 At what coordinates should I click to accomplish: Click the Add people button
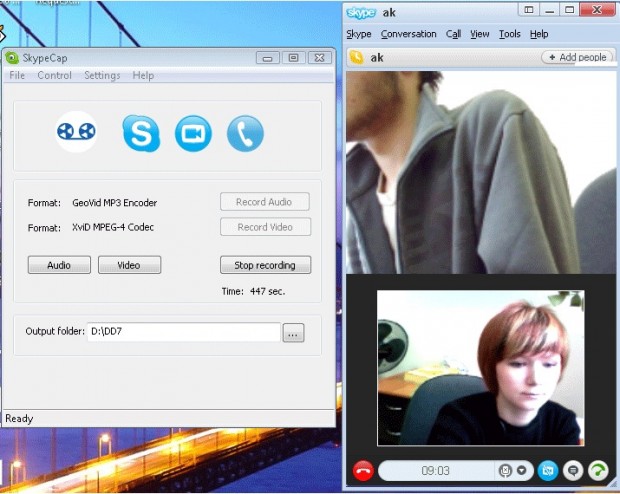click(x=577, y=57)
